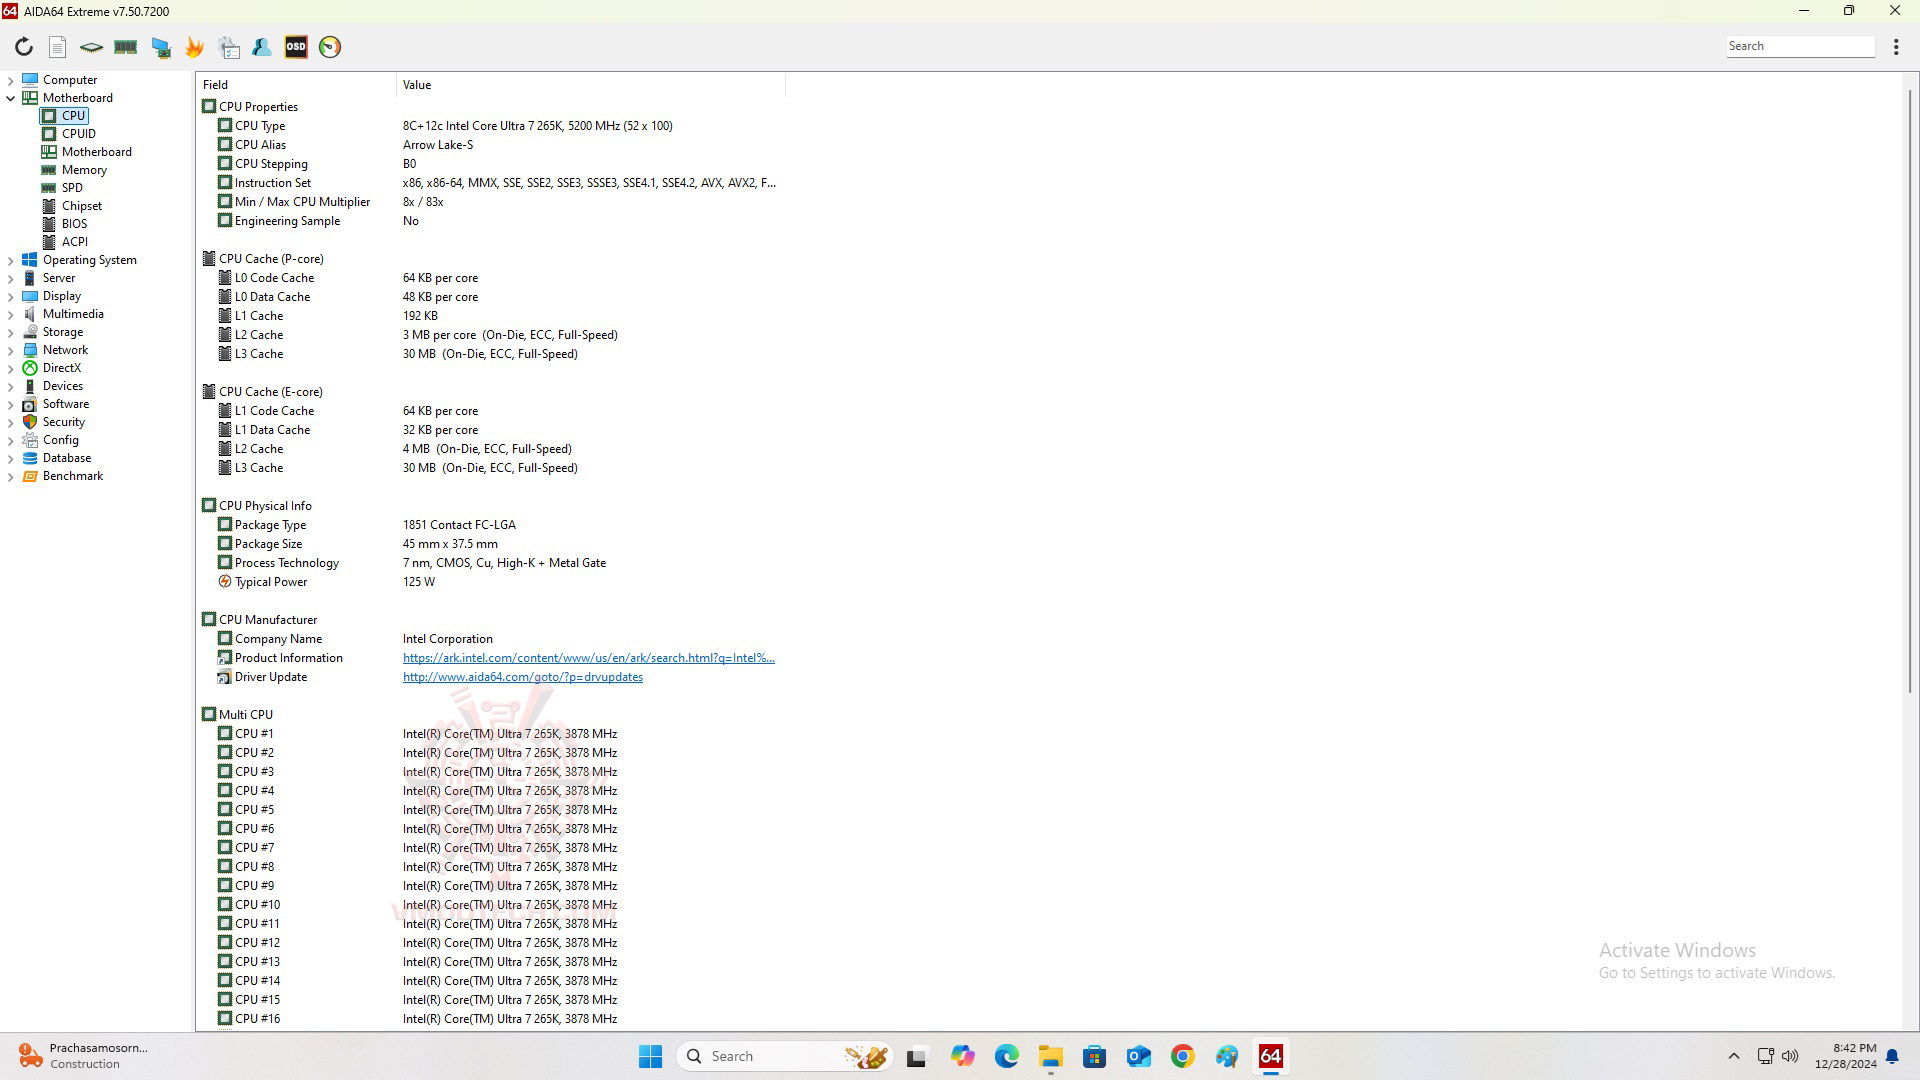Click the Refresh toolbar icon
The height and width of the screenshot is (1080, 1920).
24,47
